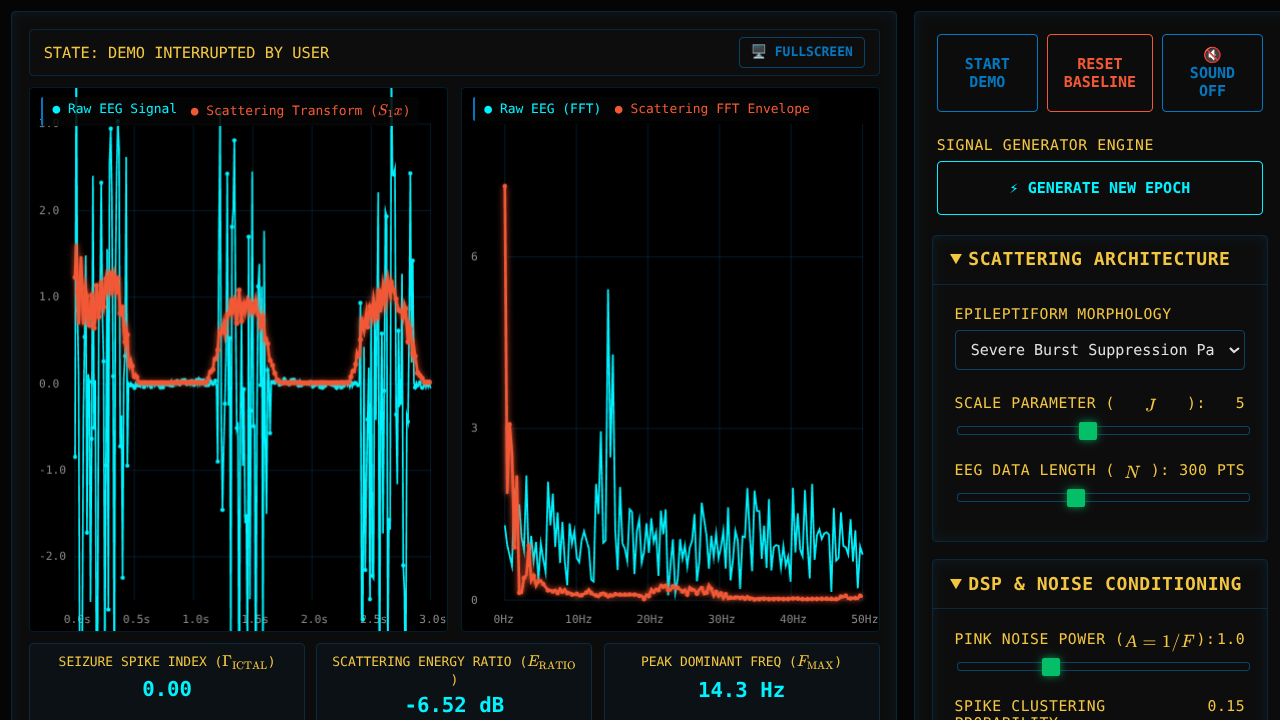Adjust the EEG Data Length slider
The image size is (1280, 720).
[x=1103, y=497]
